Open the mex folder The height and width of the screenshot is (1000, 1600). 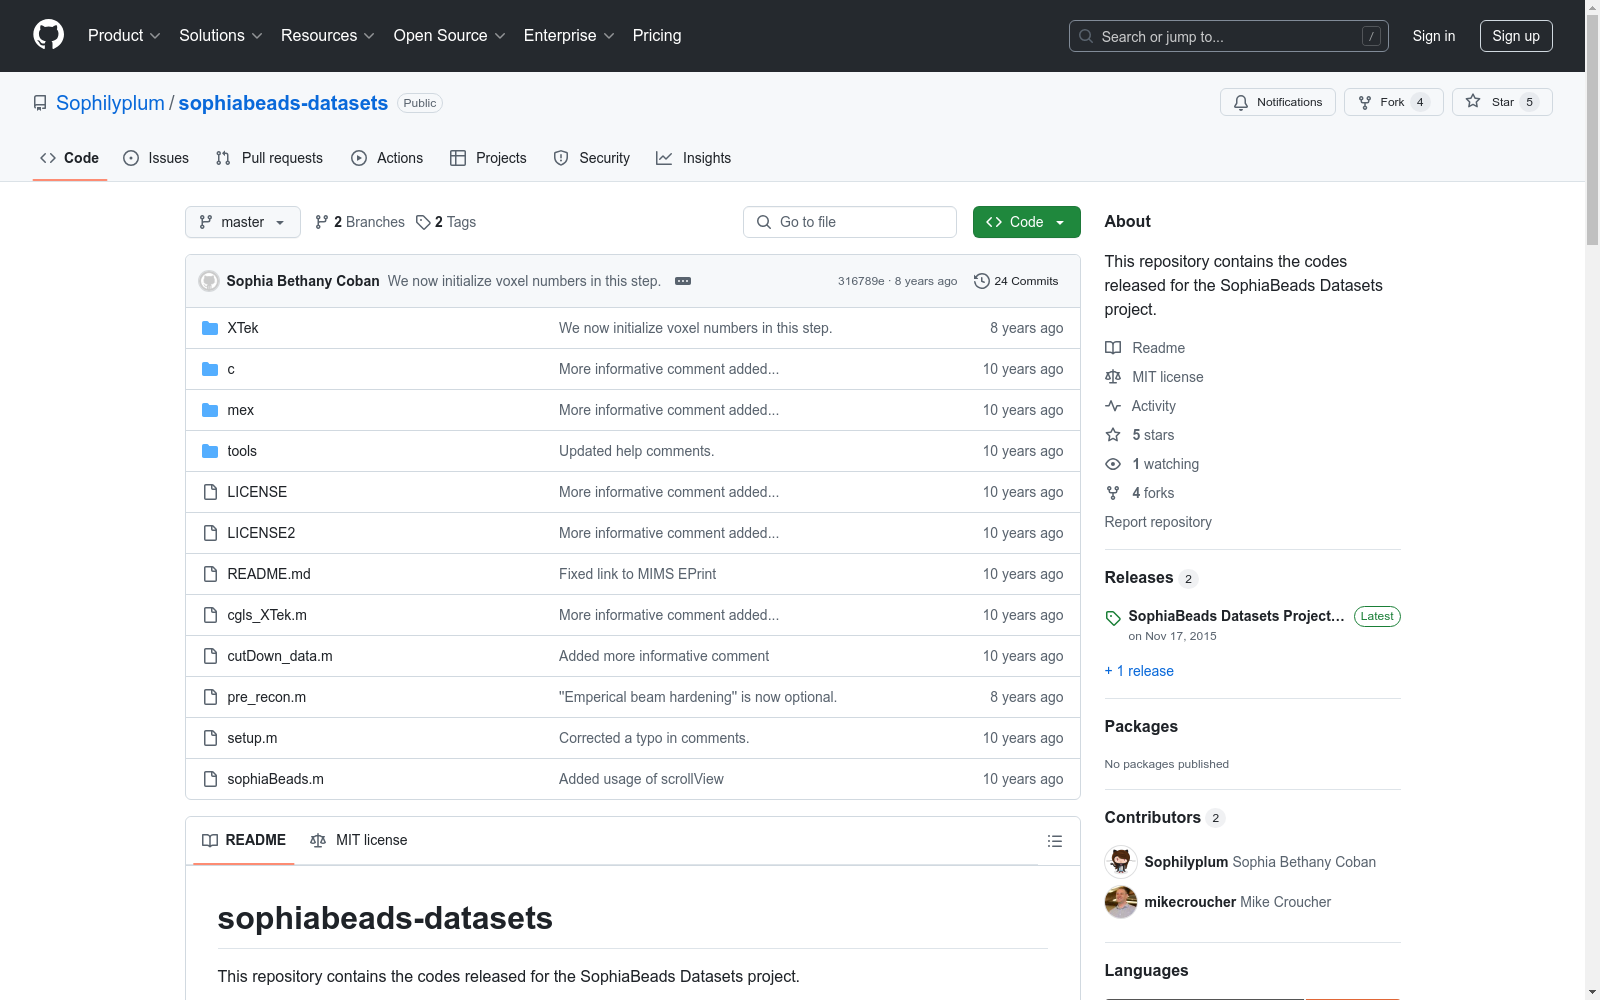pyautogui.click(x=241, y=410)
